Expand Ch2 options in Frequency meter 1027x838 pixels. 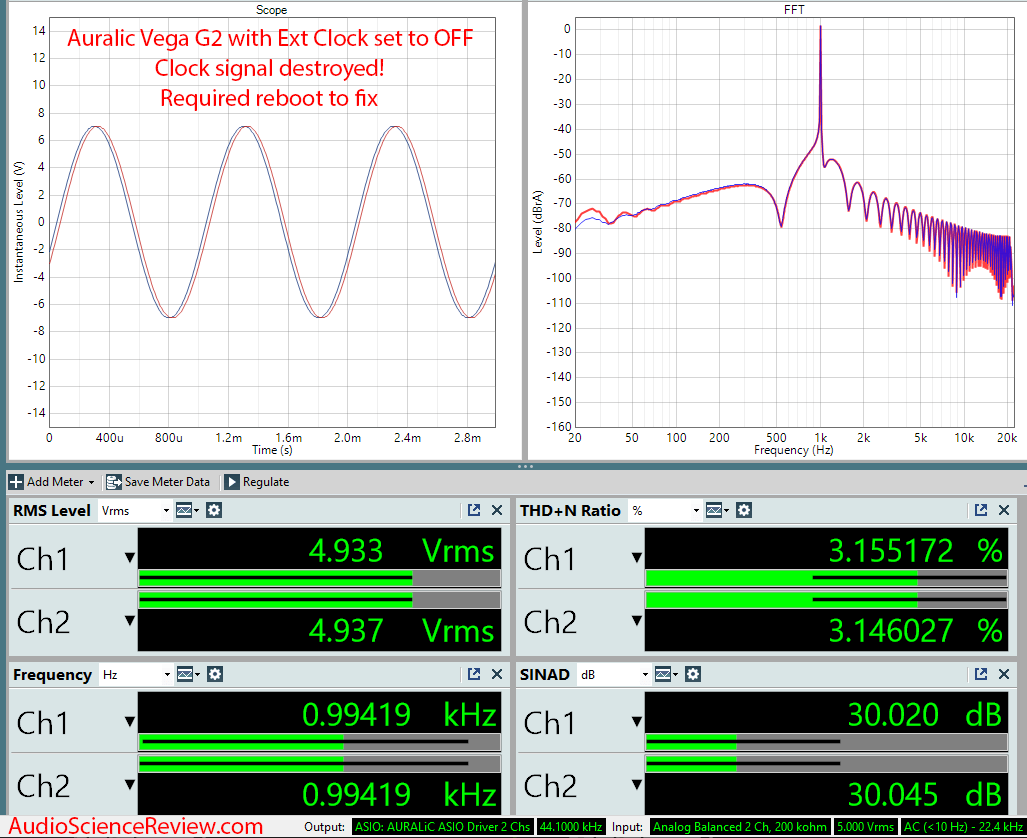coord(130,784)
